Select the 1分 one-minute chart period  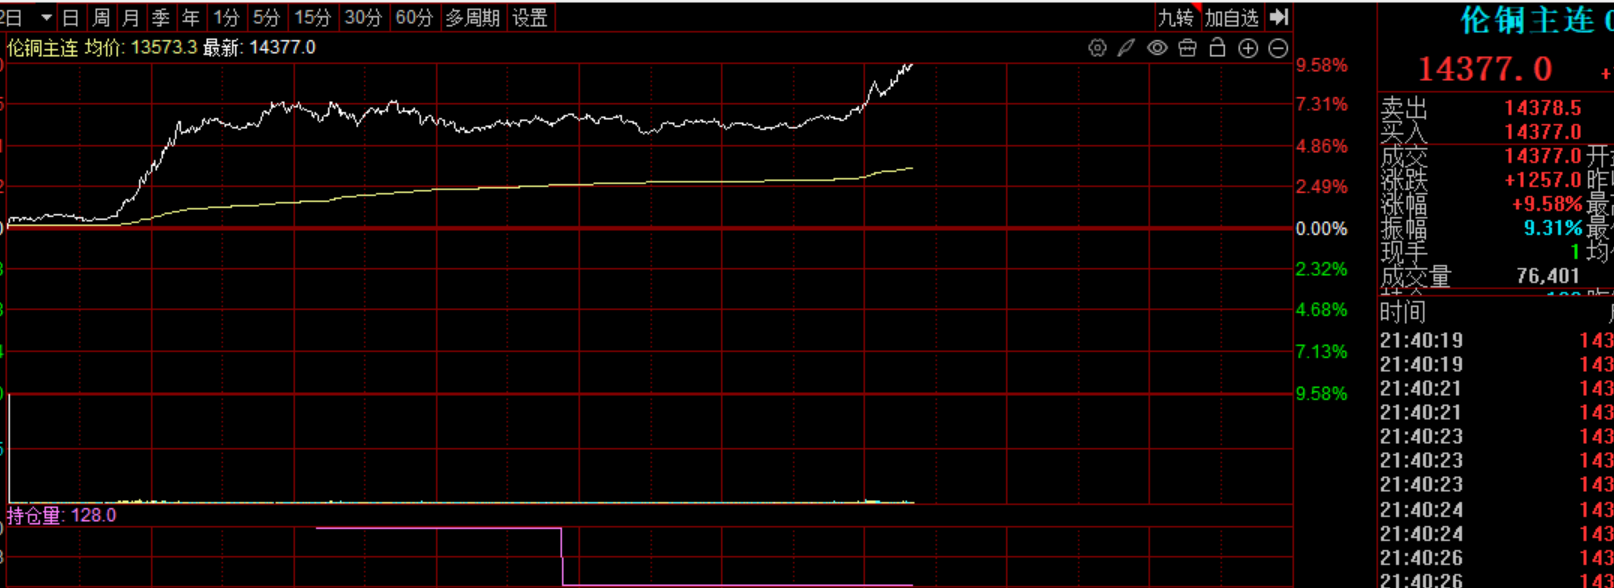[x=227, y=18]
